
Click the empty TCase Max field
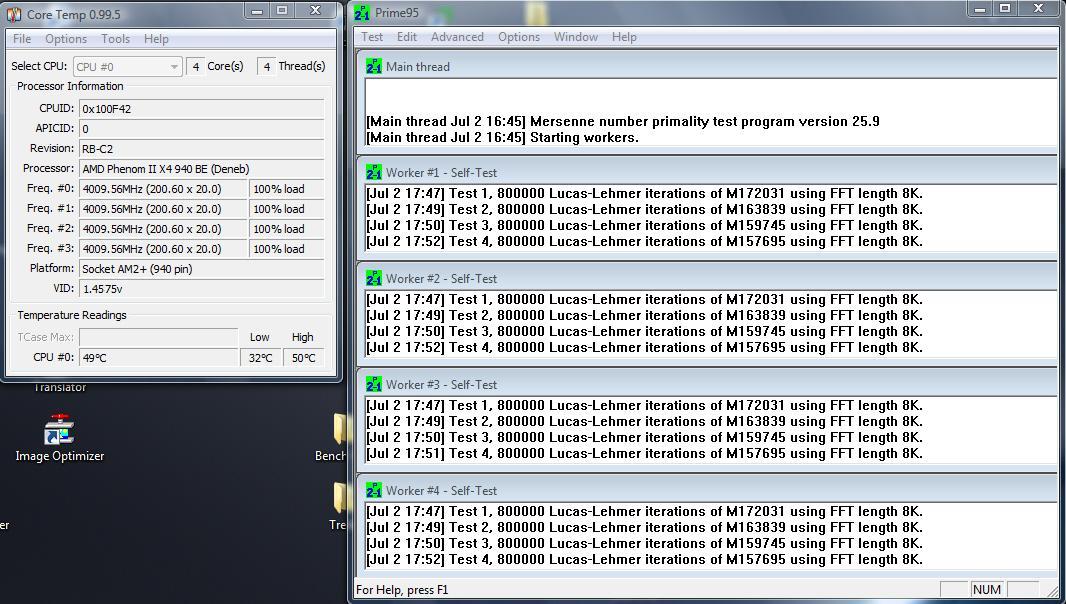pos(158,337)
